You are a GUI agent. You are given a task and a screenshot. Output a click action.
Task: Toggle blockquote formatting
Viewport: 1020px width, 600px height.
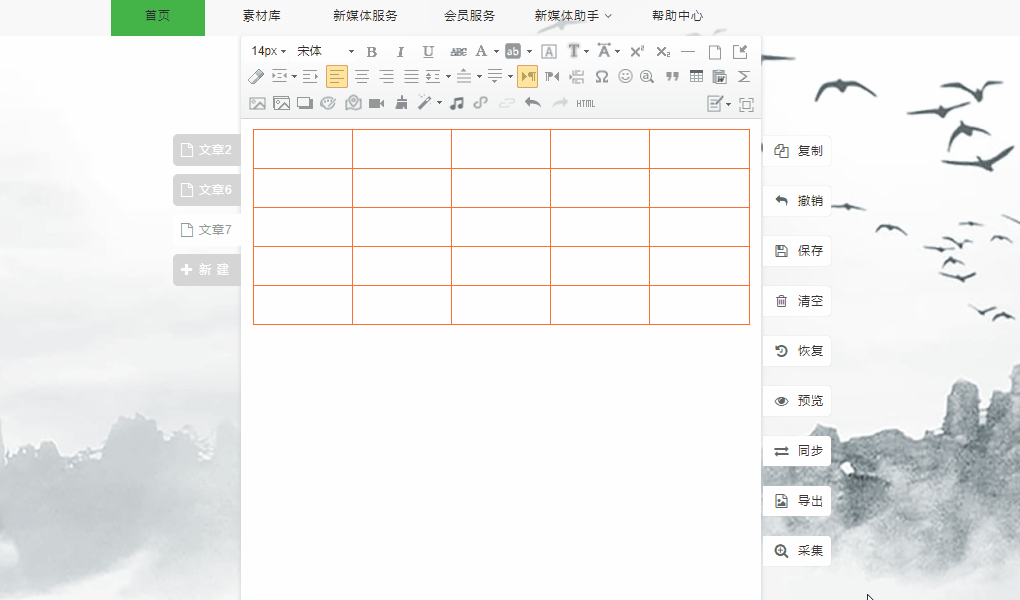click(x=672, y=77)
